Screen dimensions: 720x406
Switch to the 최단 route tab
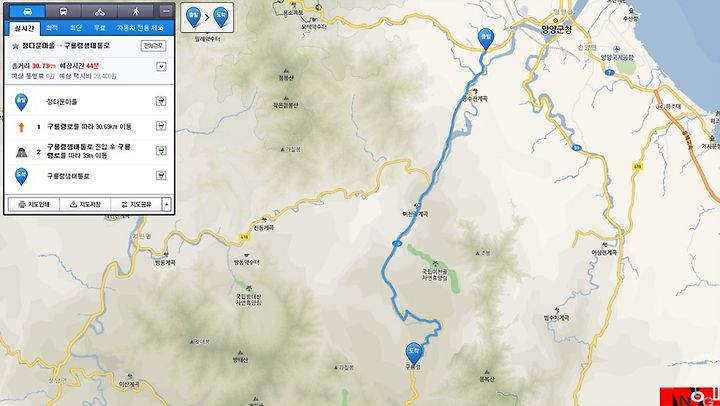click(x=76, y=28)
